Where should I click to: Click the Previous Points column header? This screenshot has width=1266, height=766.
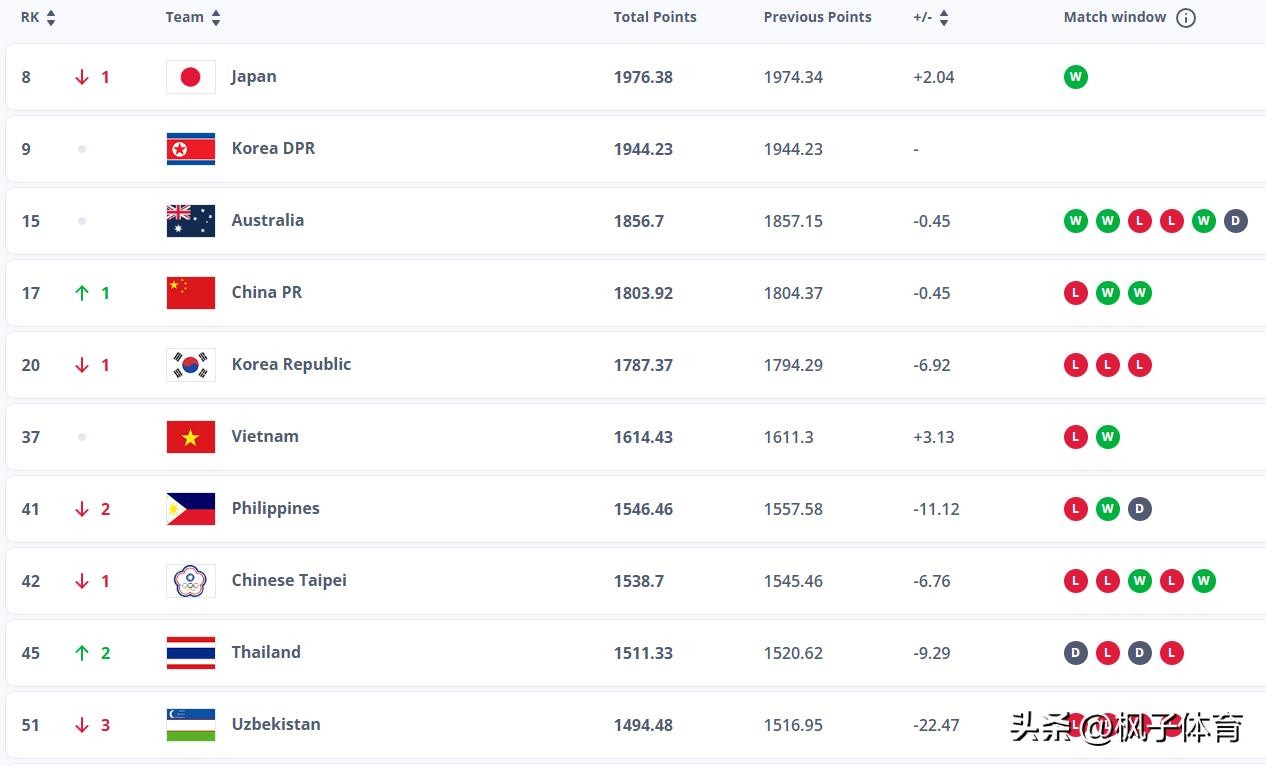[x=817, y=17]
